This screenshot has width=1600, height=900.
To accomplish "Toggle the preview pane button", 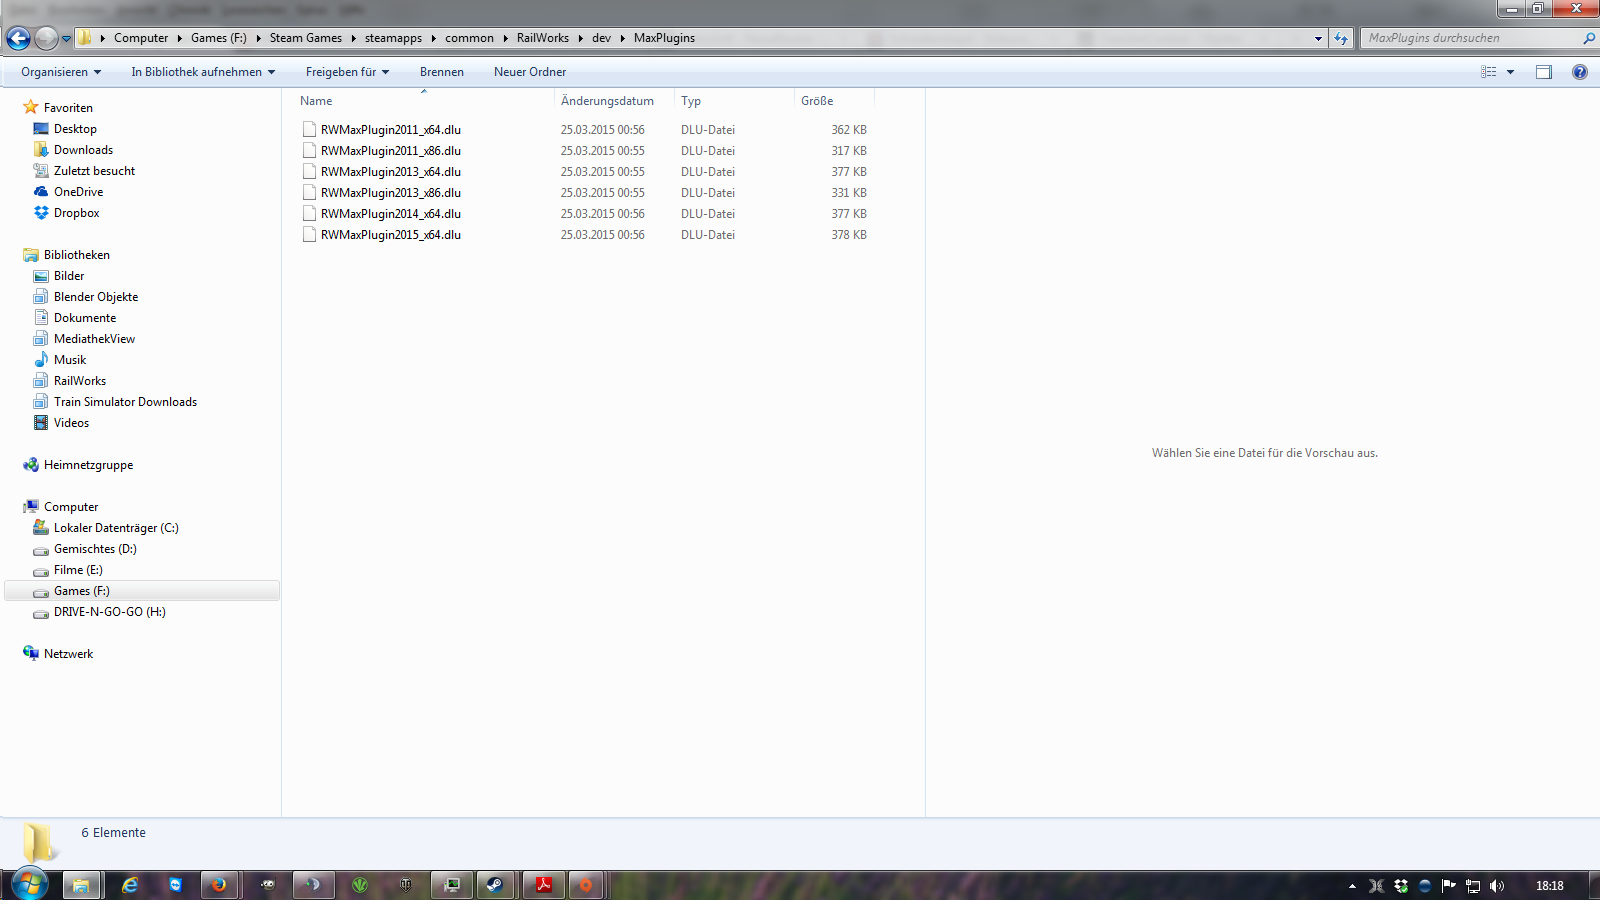I will click(x=1544, y=72).
